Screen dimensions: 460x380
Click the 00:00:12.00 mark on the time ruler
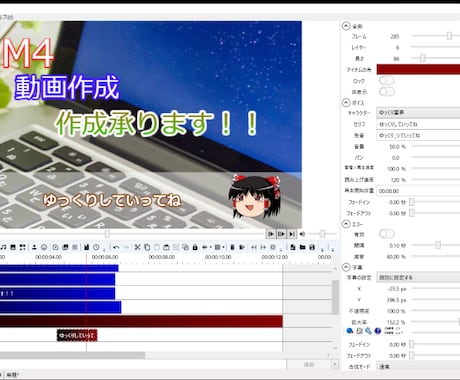(274, 257)
